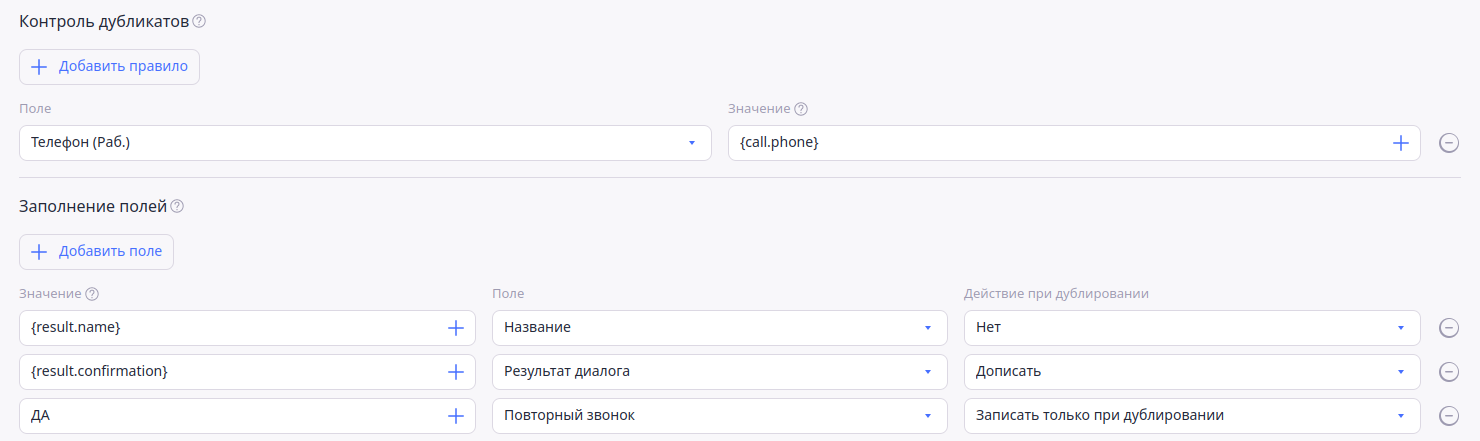This screenshot has height=441, width=1480.
Task: Click plus icon in {result.confirmation} field
Action: point(455,372)
